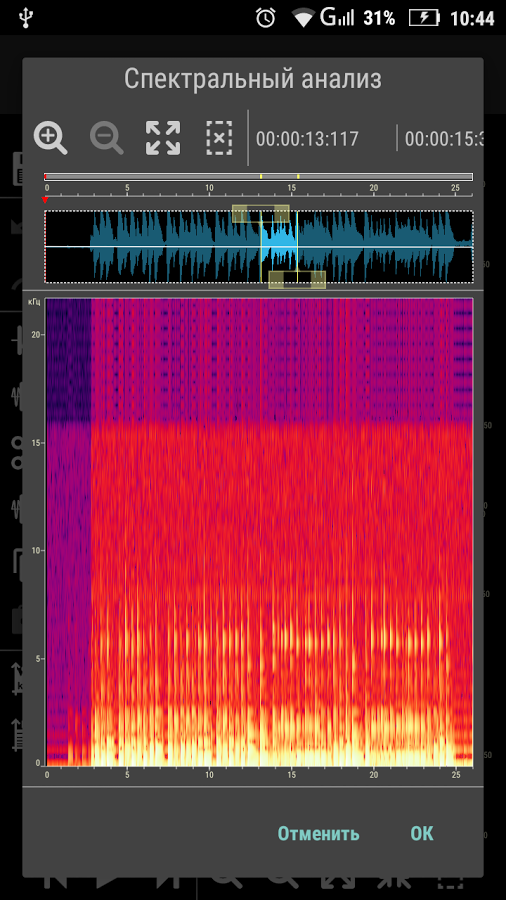The width and height of the screenshot is (506, 900).
Task: Tap the USB connection status icon
Action: tap(26, 18)
